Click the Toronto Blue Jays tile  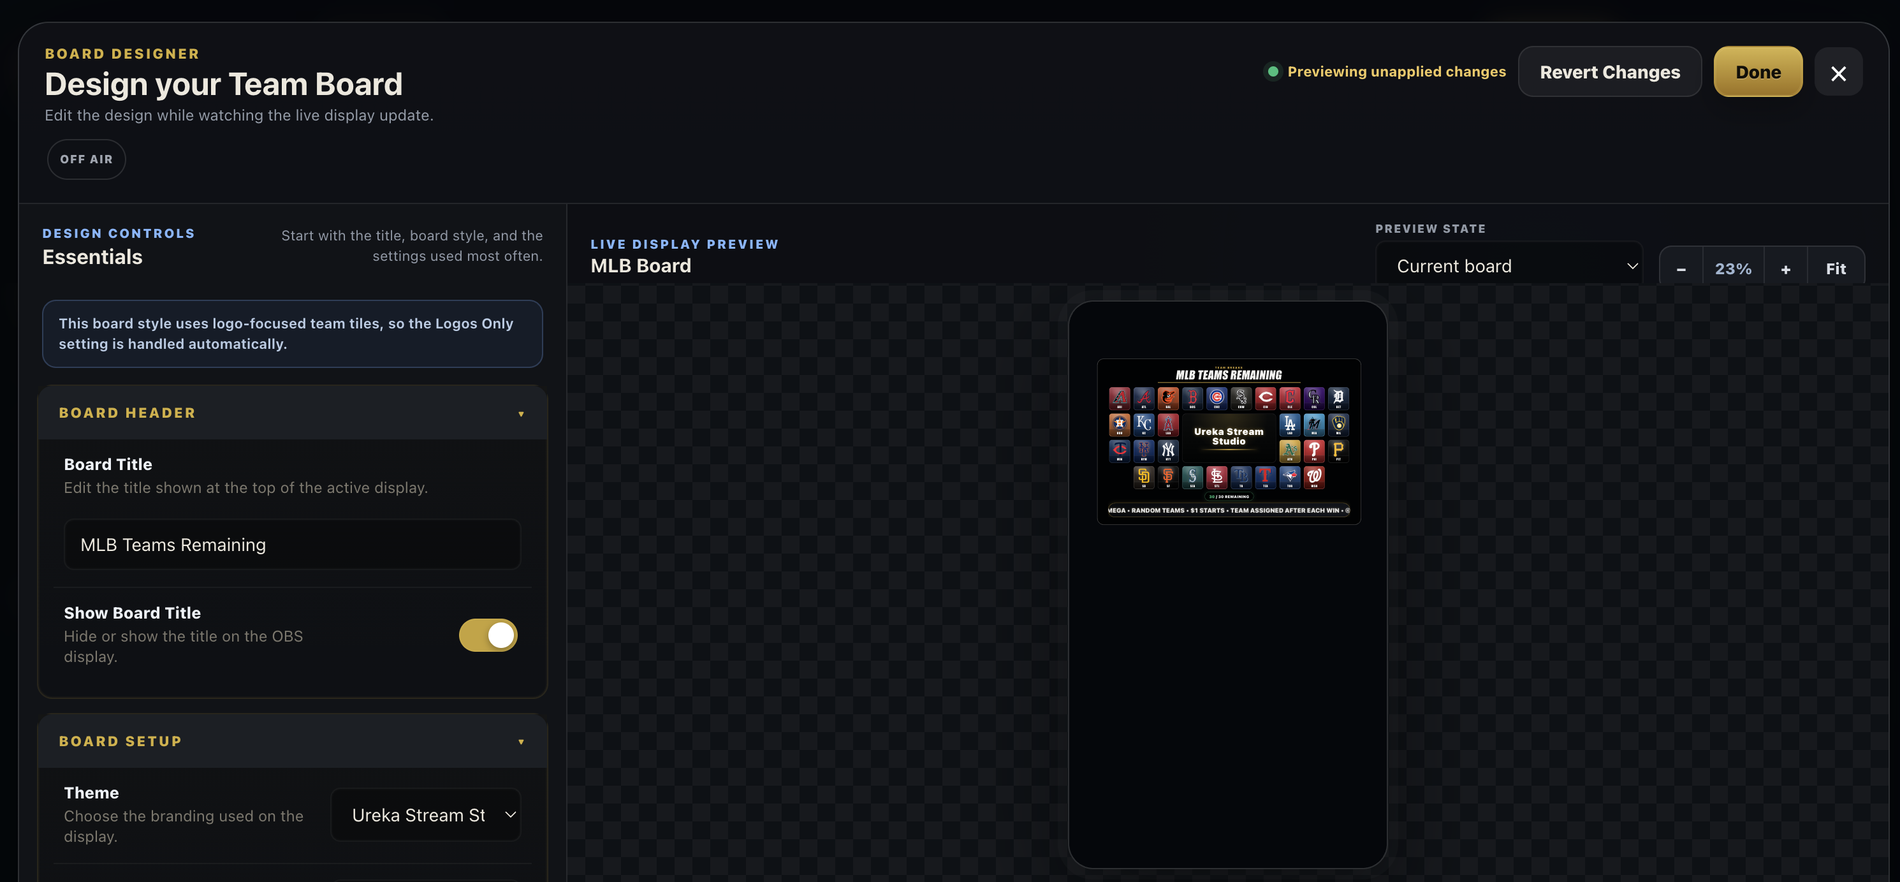[x=1290, y=478]
